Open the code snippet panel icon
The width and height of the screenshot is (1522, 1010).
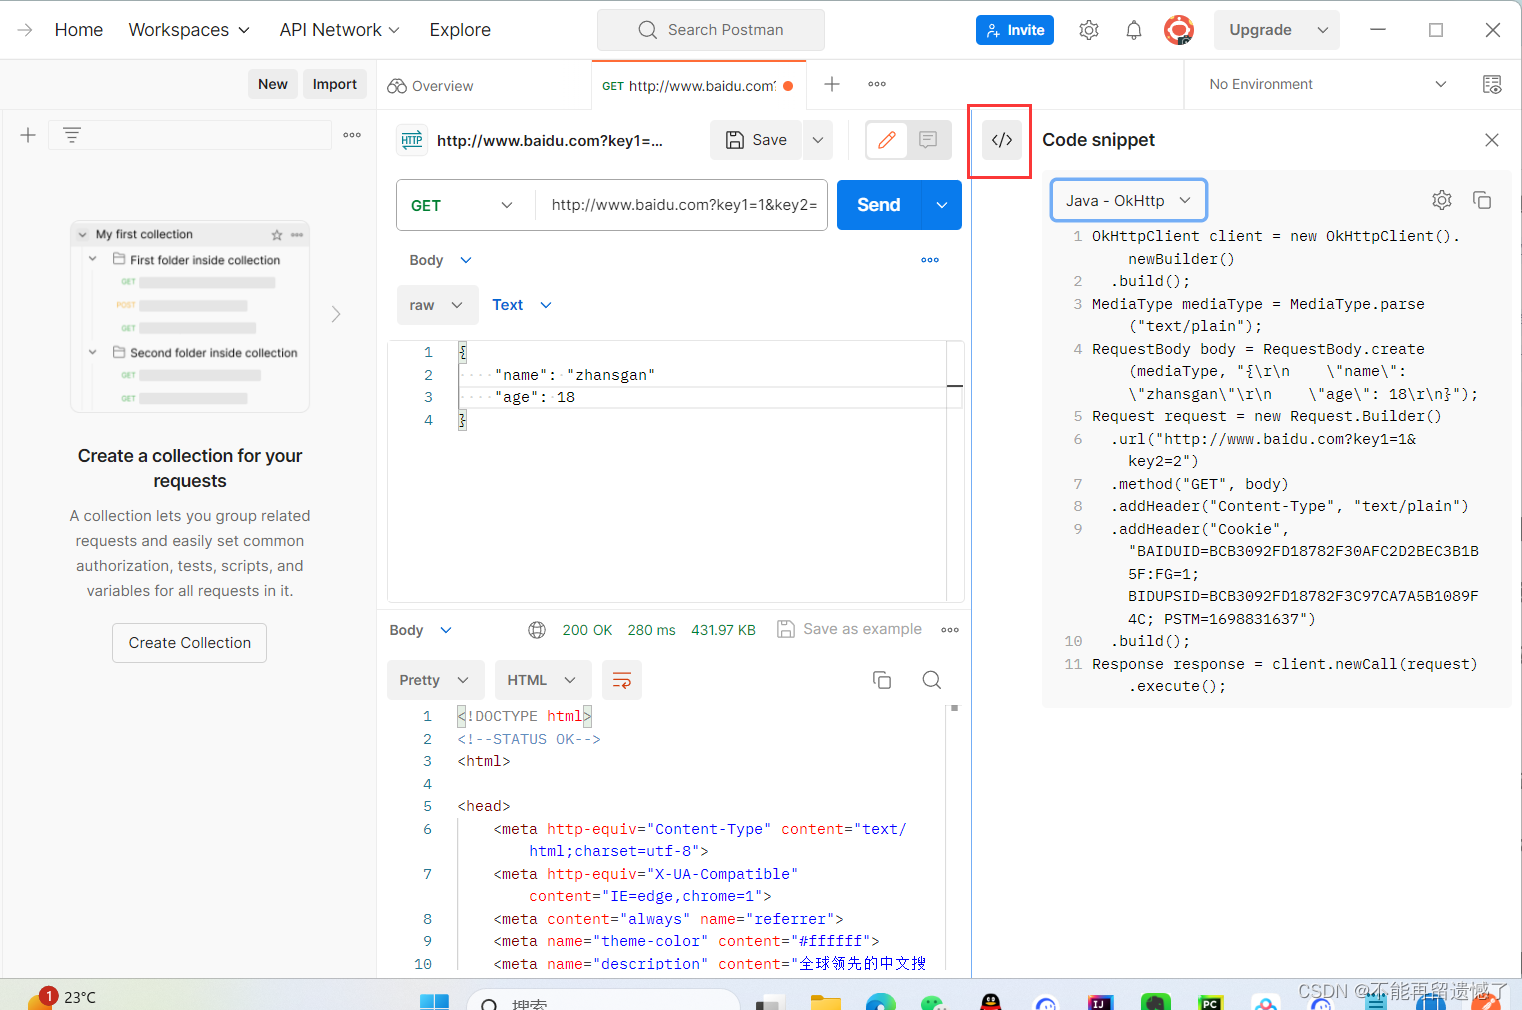tap(1002, 140)
